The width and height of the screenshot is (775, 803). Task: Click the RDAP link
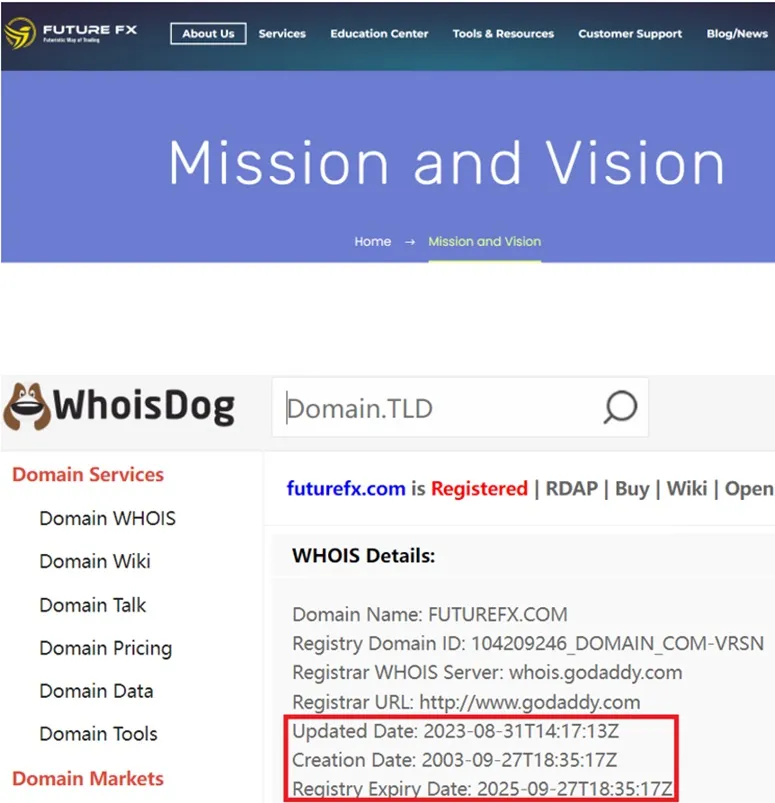[x=572, y=489]
